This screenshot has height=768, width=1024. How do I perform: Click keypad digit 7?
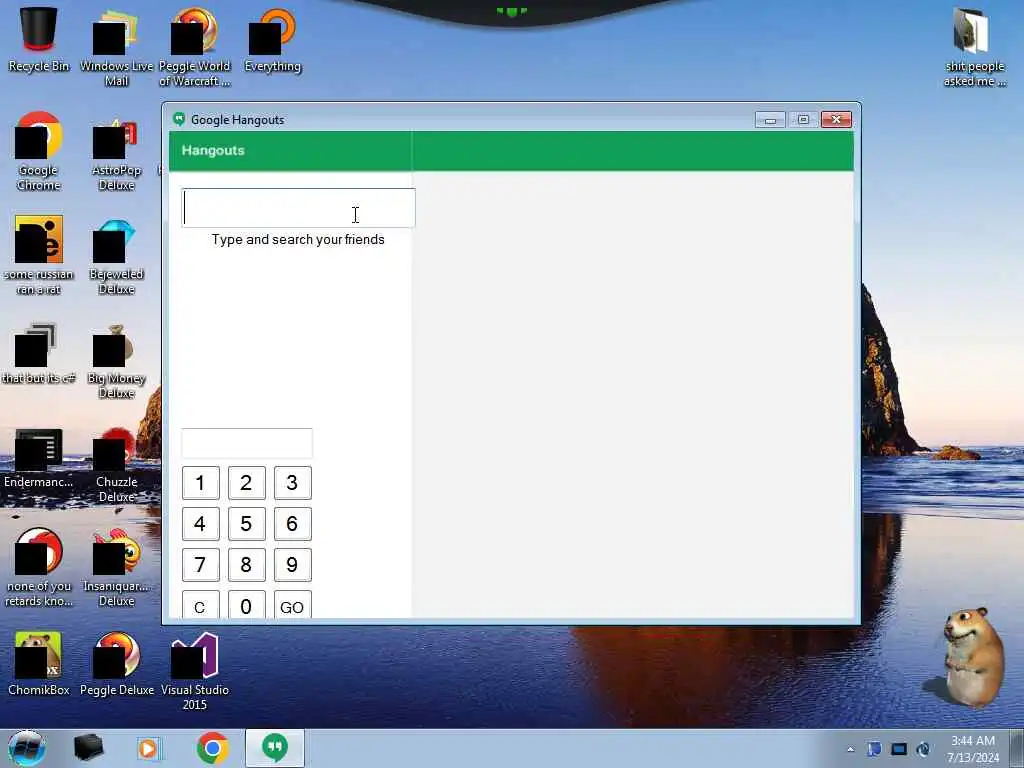200,565
